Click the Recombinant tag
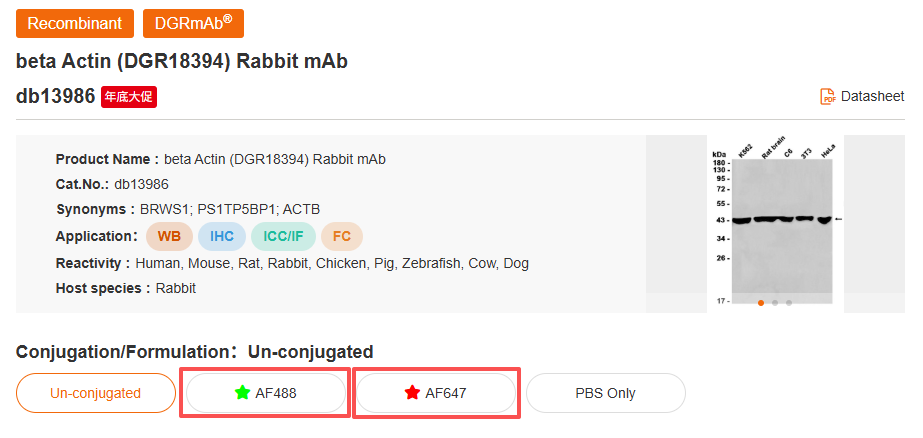 (x=75, y=24)
